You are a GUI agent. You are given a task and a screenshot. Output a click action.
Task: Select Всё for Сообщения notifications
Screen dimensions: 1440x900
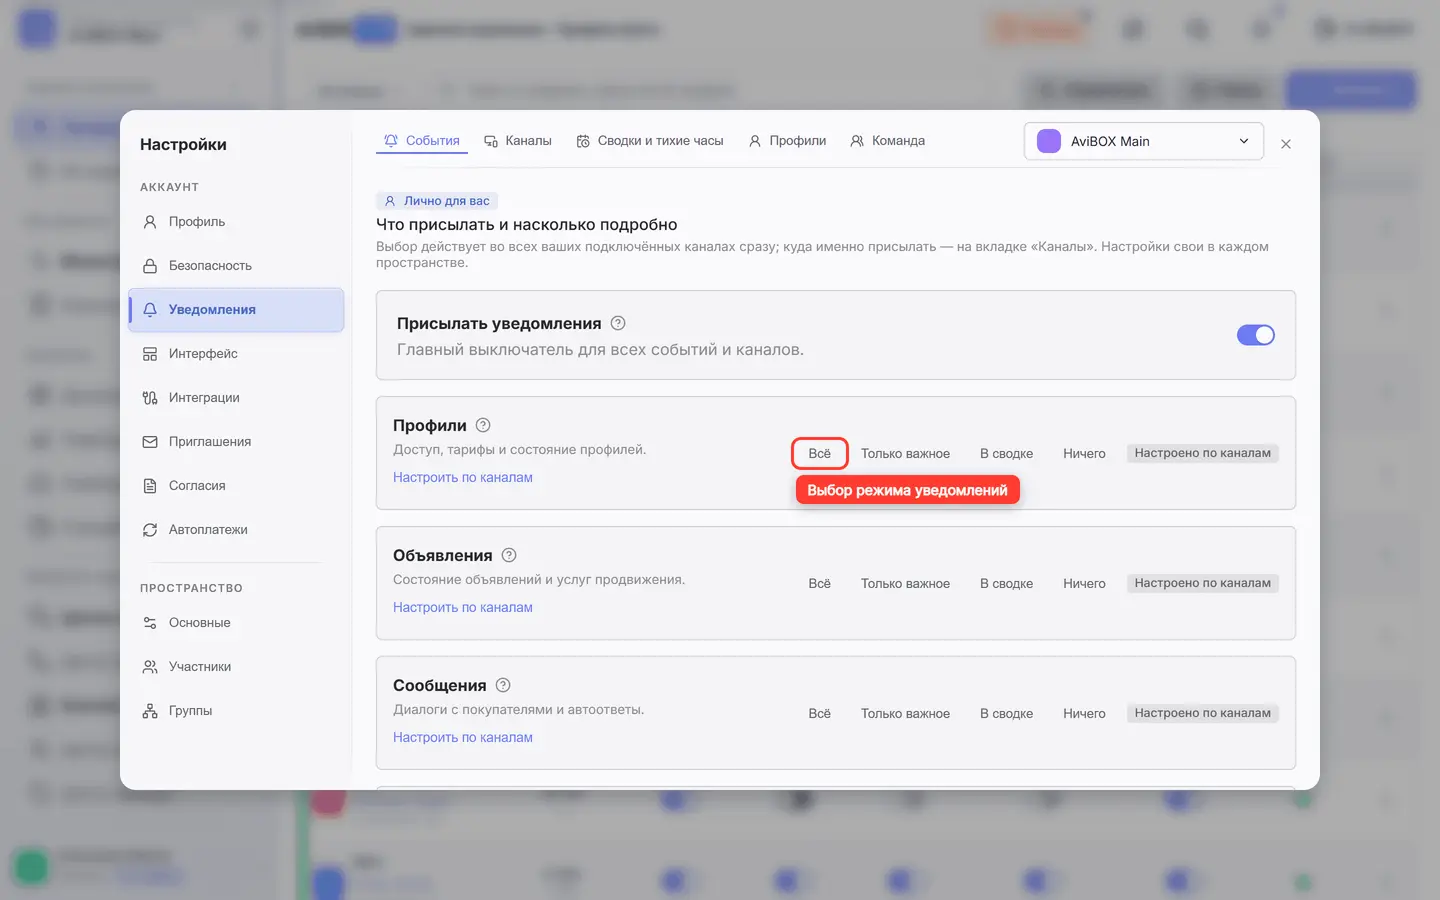(x=820, y=713)
